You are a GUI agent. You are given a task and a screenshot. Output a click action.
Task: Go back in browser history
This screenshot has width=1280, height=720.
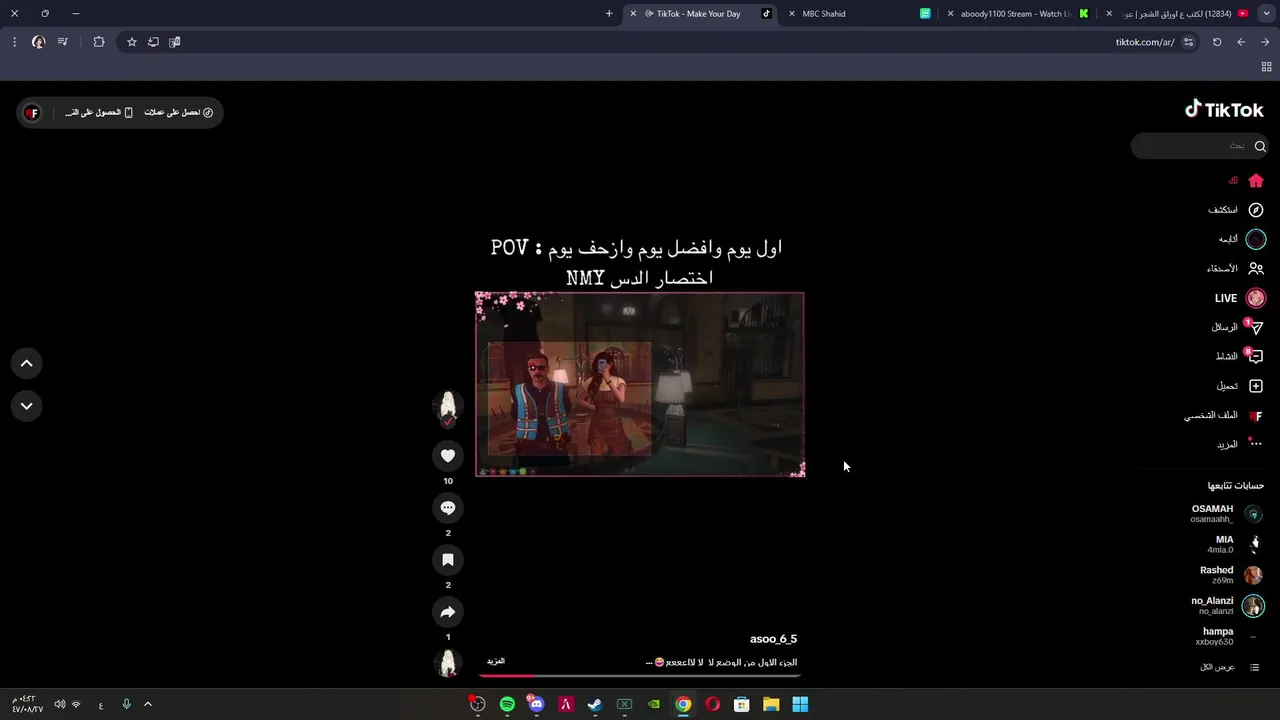[x=1265, y=42]
